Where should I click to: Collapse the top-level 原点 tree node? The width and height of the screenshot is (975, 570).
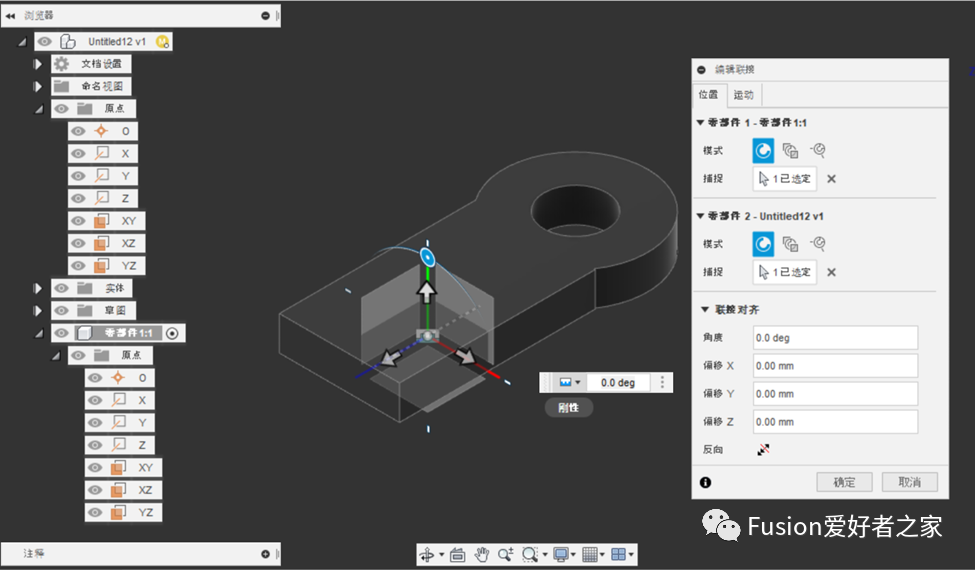point(39,109)
